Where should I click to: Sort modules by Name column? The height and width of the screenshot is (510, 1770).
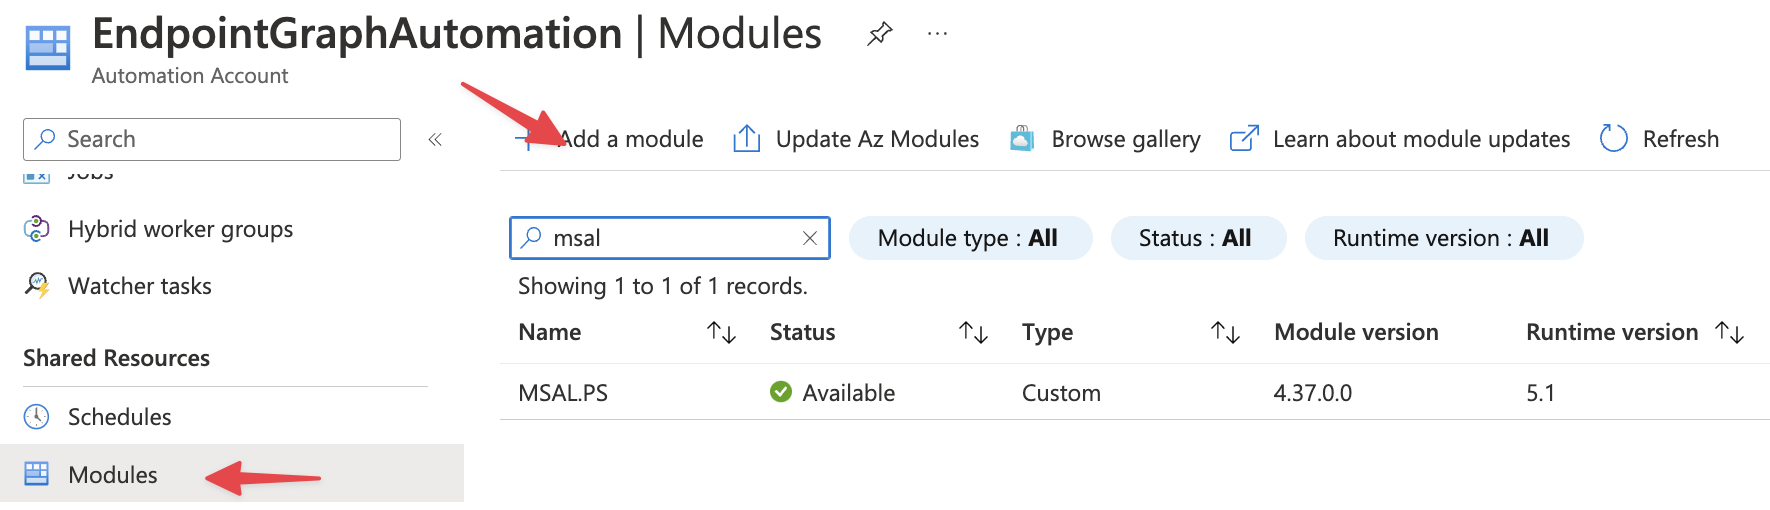coord(721,332)
